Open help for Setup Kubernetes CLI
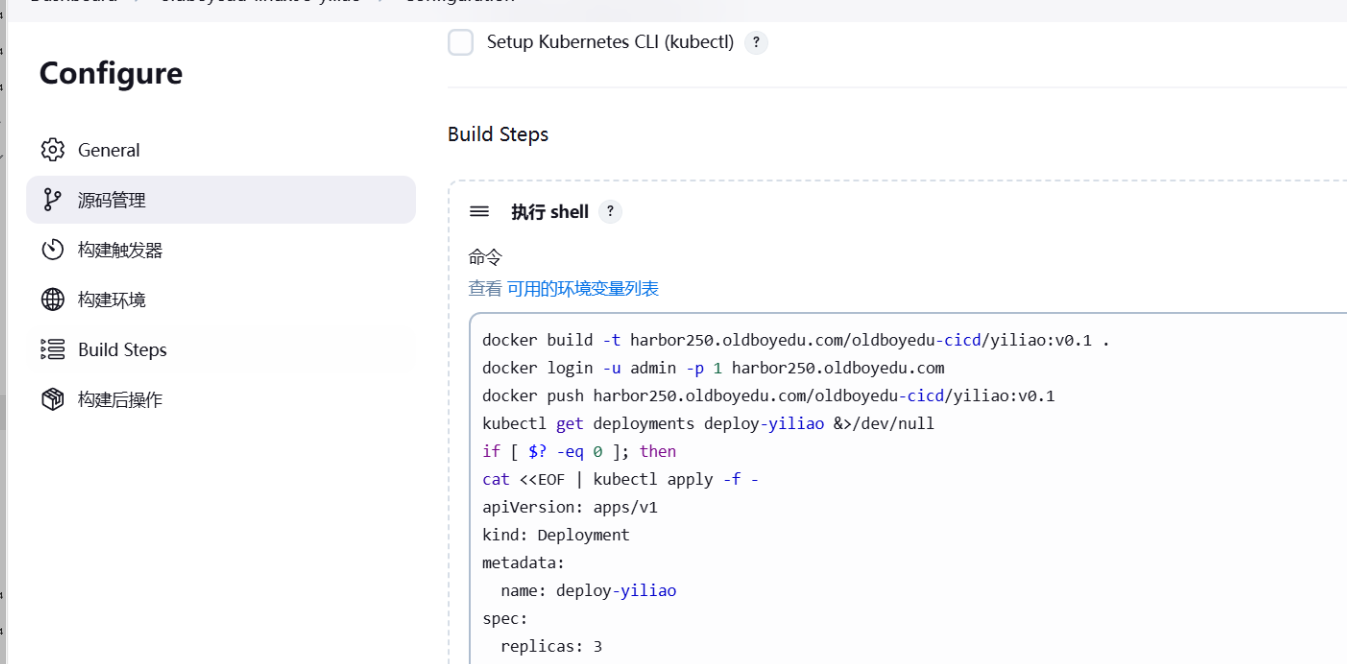The width and height of the screenshot is (1347, 664). (756, 43)
